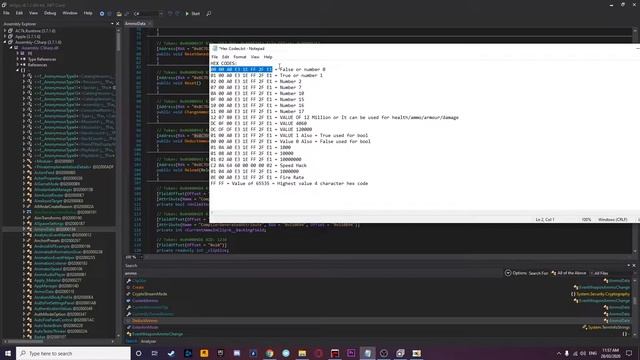Open the C# language dropdown in dnSpy toolbar
640x360 pixels.
(x=148, y=13)
